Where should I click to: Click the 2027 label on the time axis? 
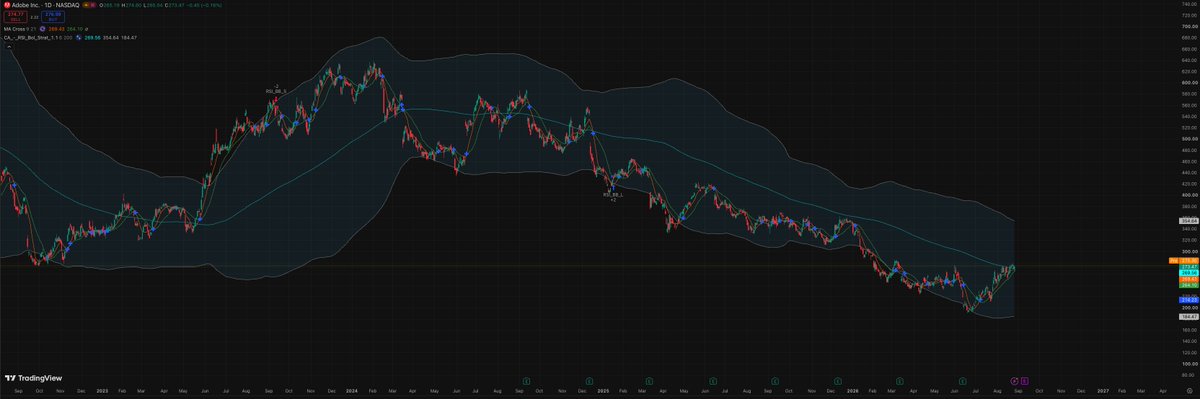coord(1103,391)
